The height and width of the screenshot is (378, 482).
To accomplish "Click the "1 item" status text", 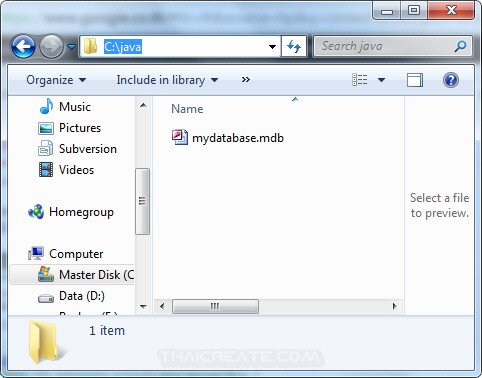I will [x=107, y=331].
